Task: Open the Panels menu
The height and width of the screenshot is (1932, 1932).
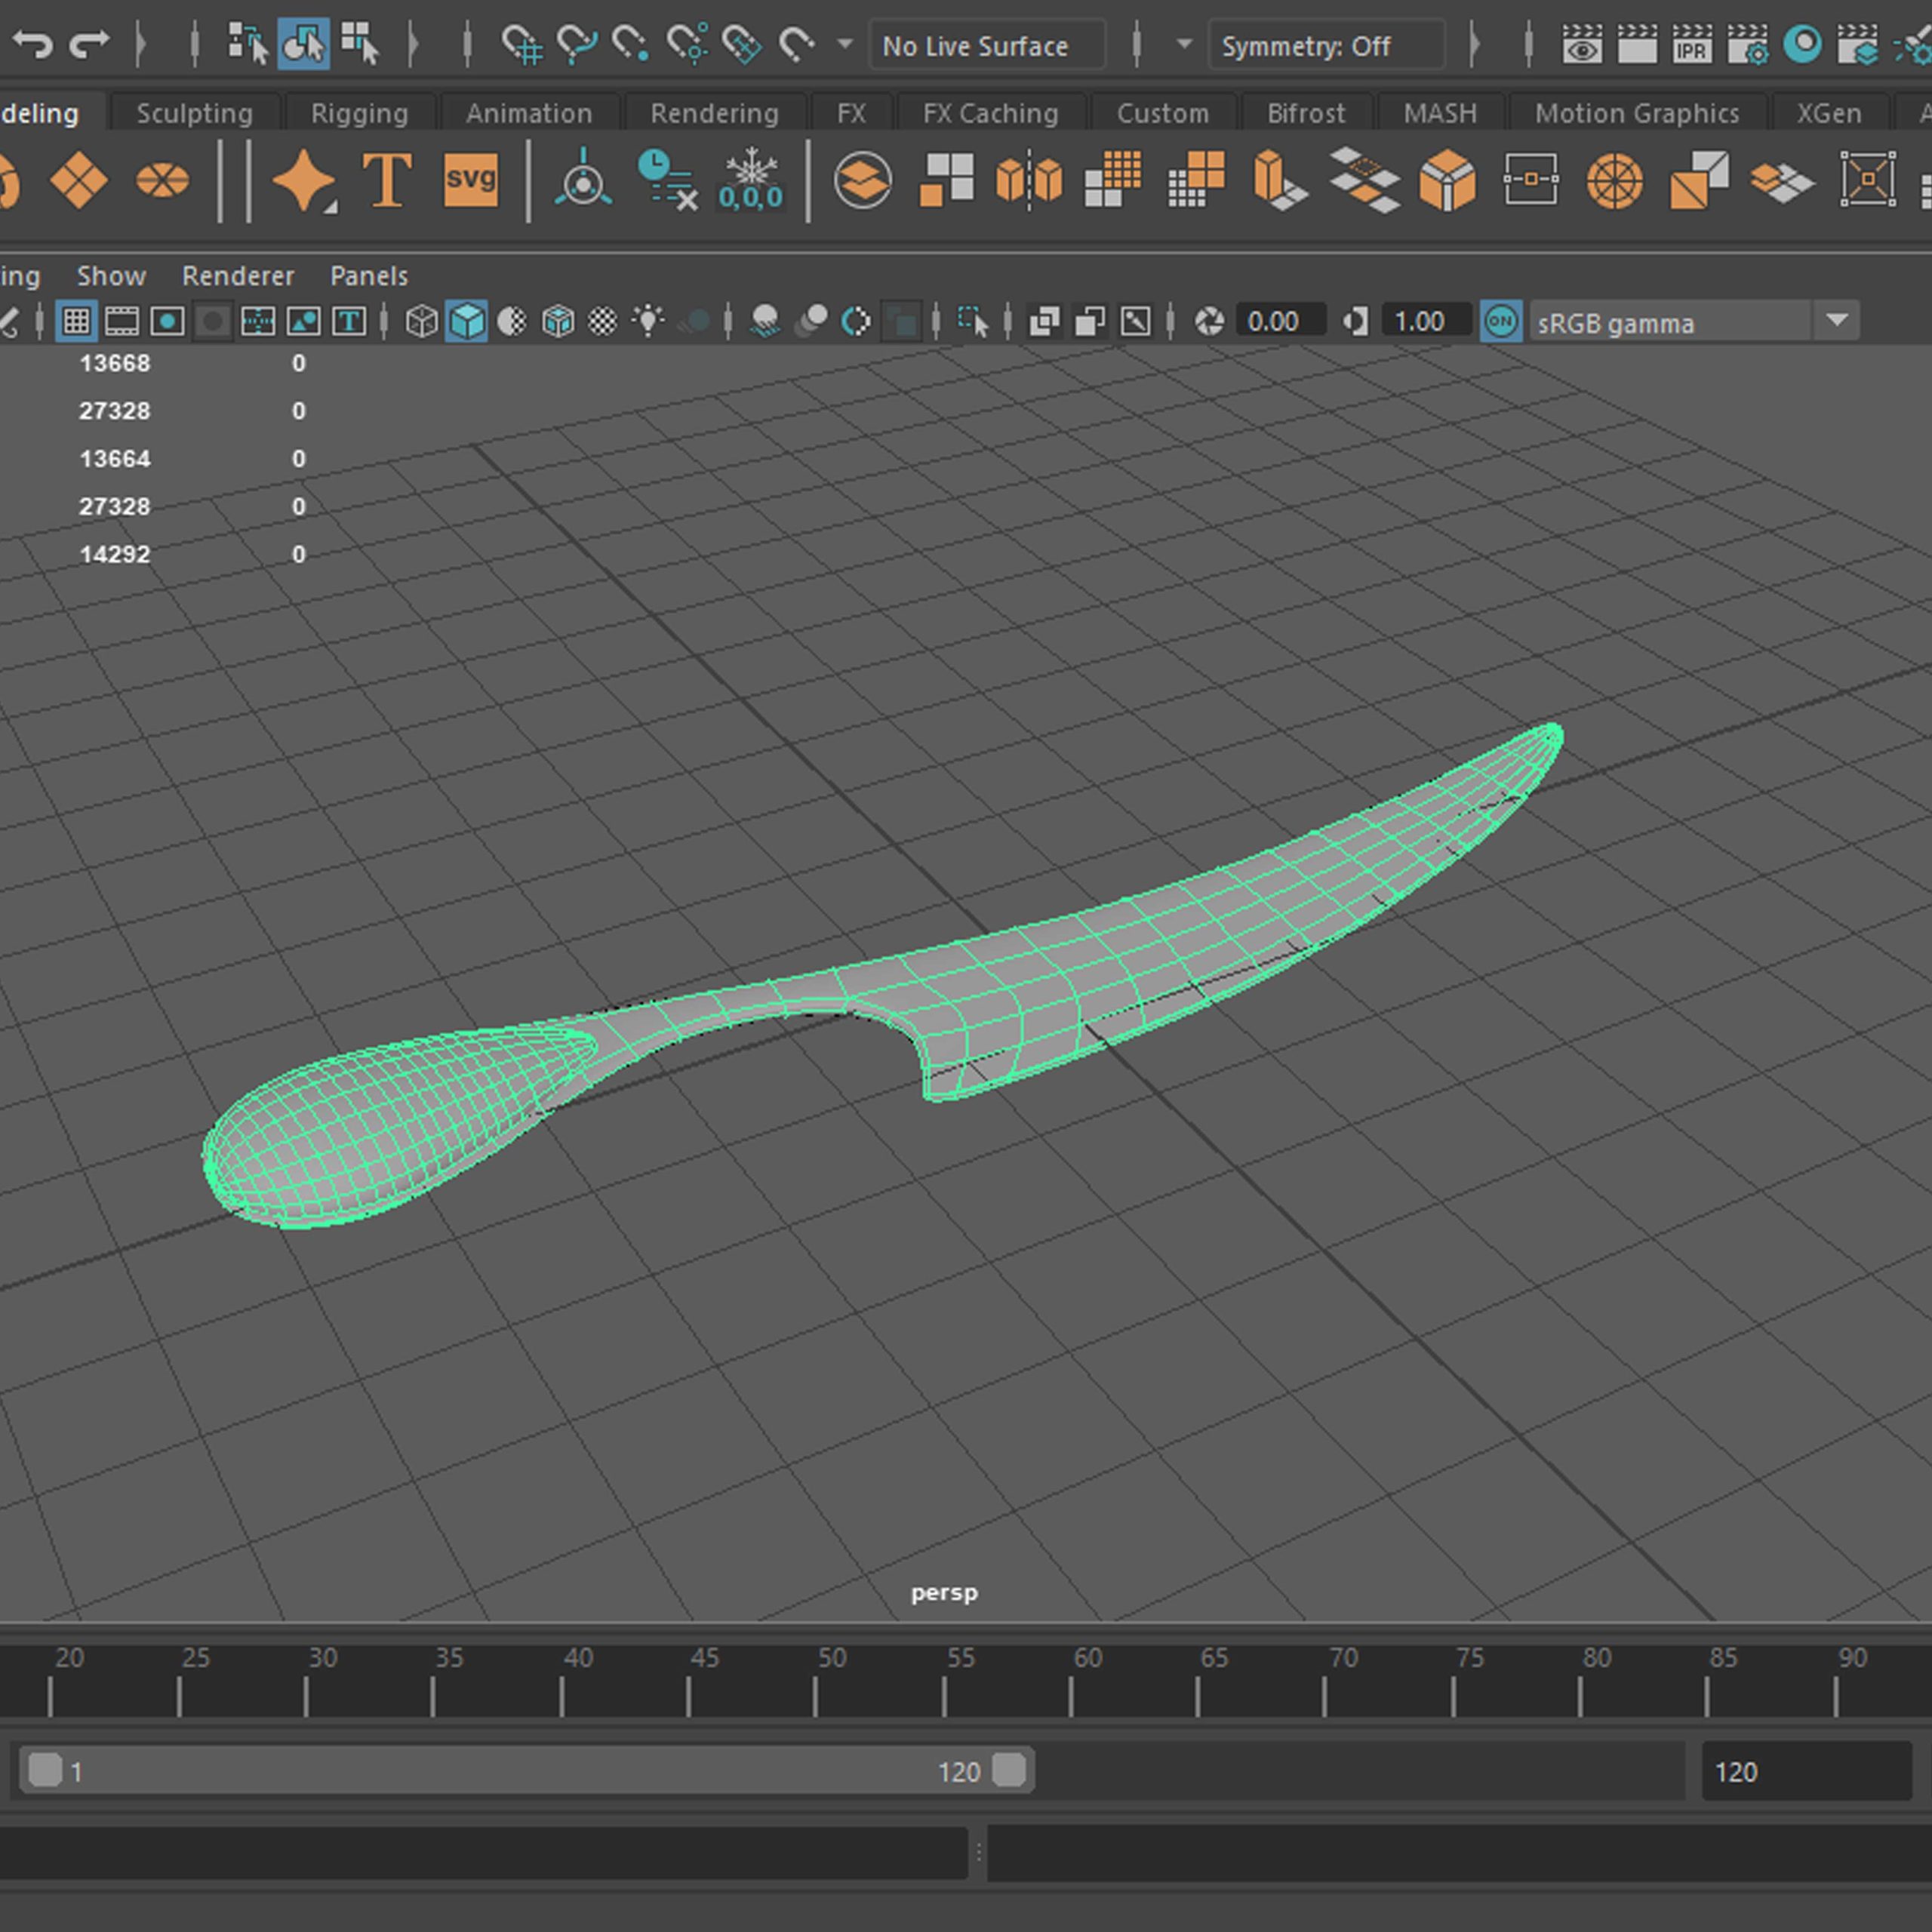Action: coord(369,276)
